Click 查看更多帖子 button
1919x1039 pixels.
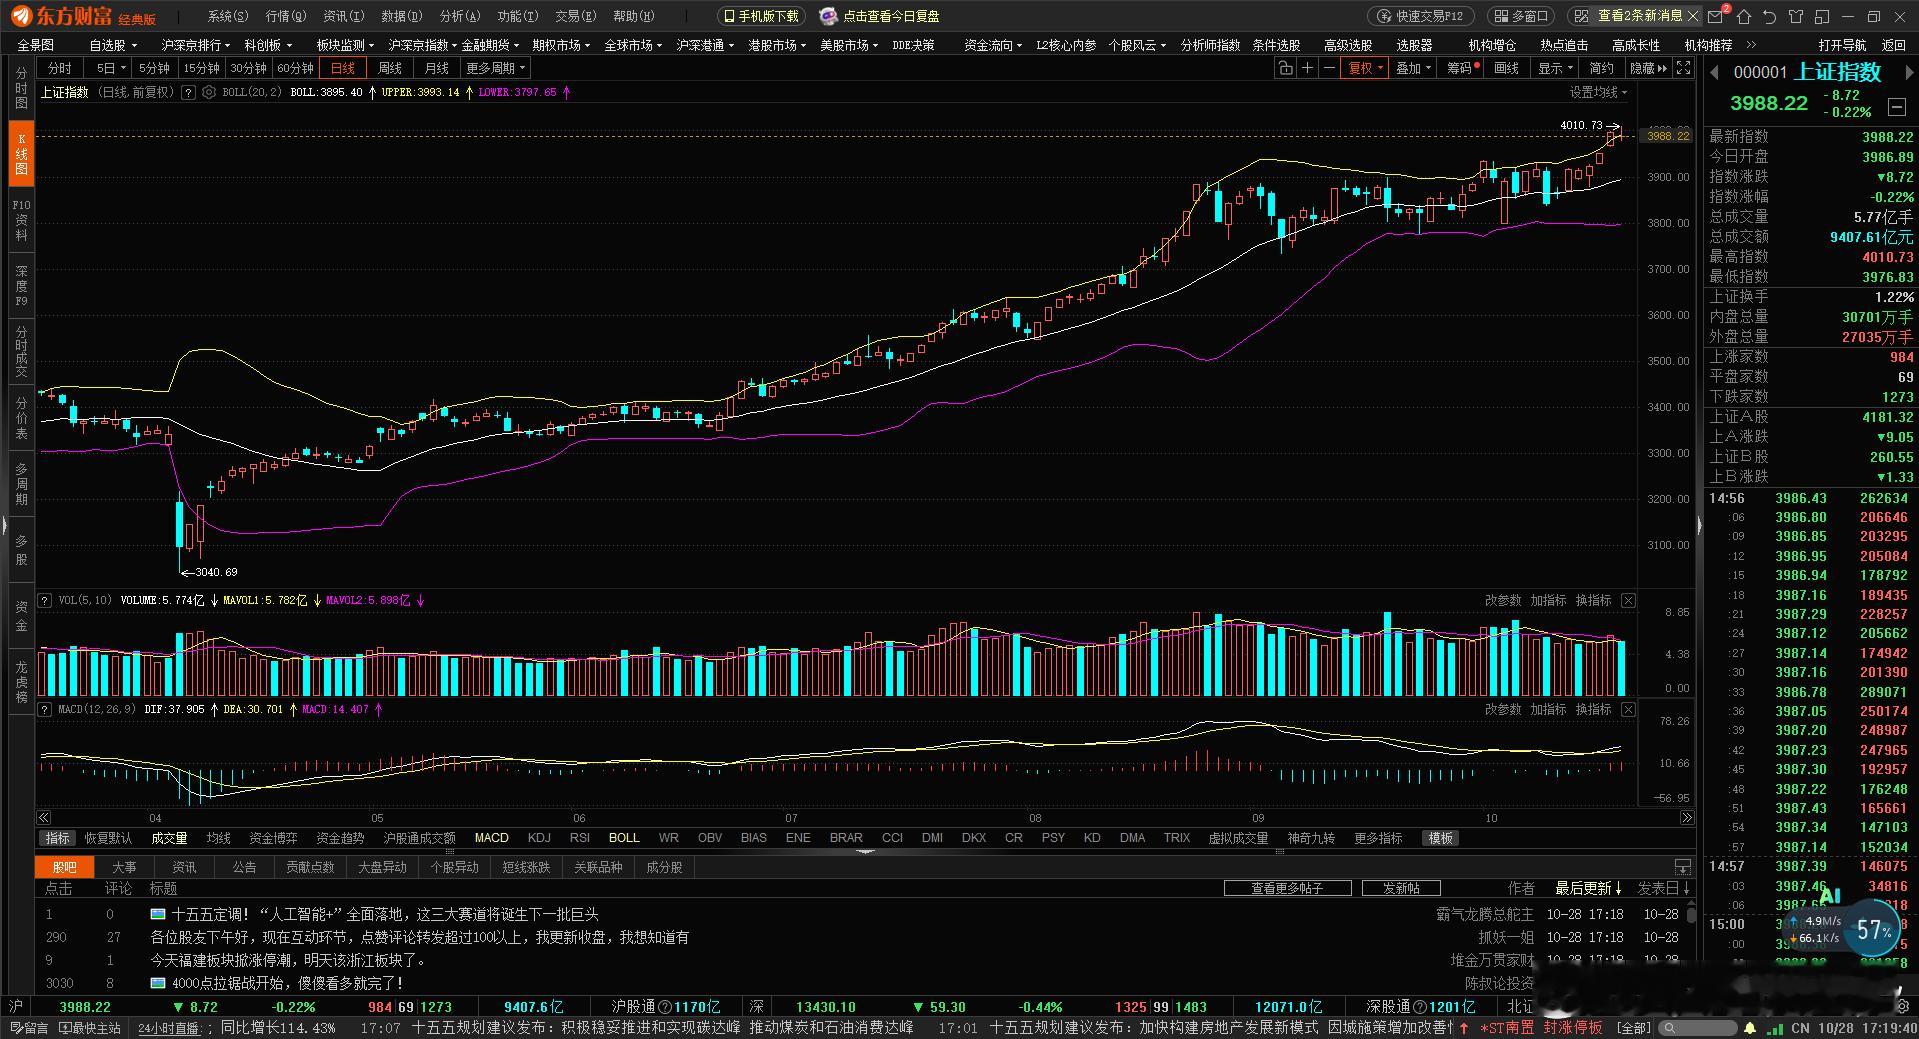pos(1287,888)
